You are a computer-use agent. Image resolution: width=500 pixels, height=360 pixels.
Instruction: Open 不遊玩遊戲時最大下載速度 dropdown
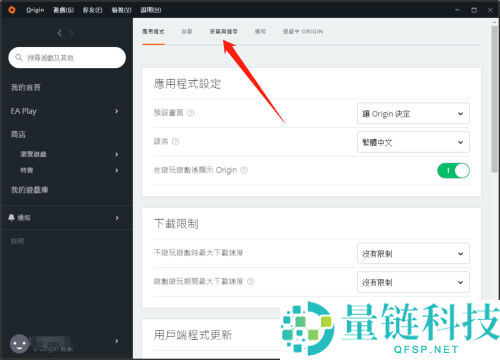413,254
